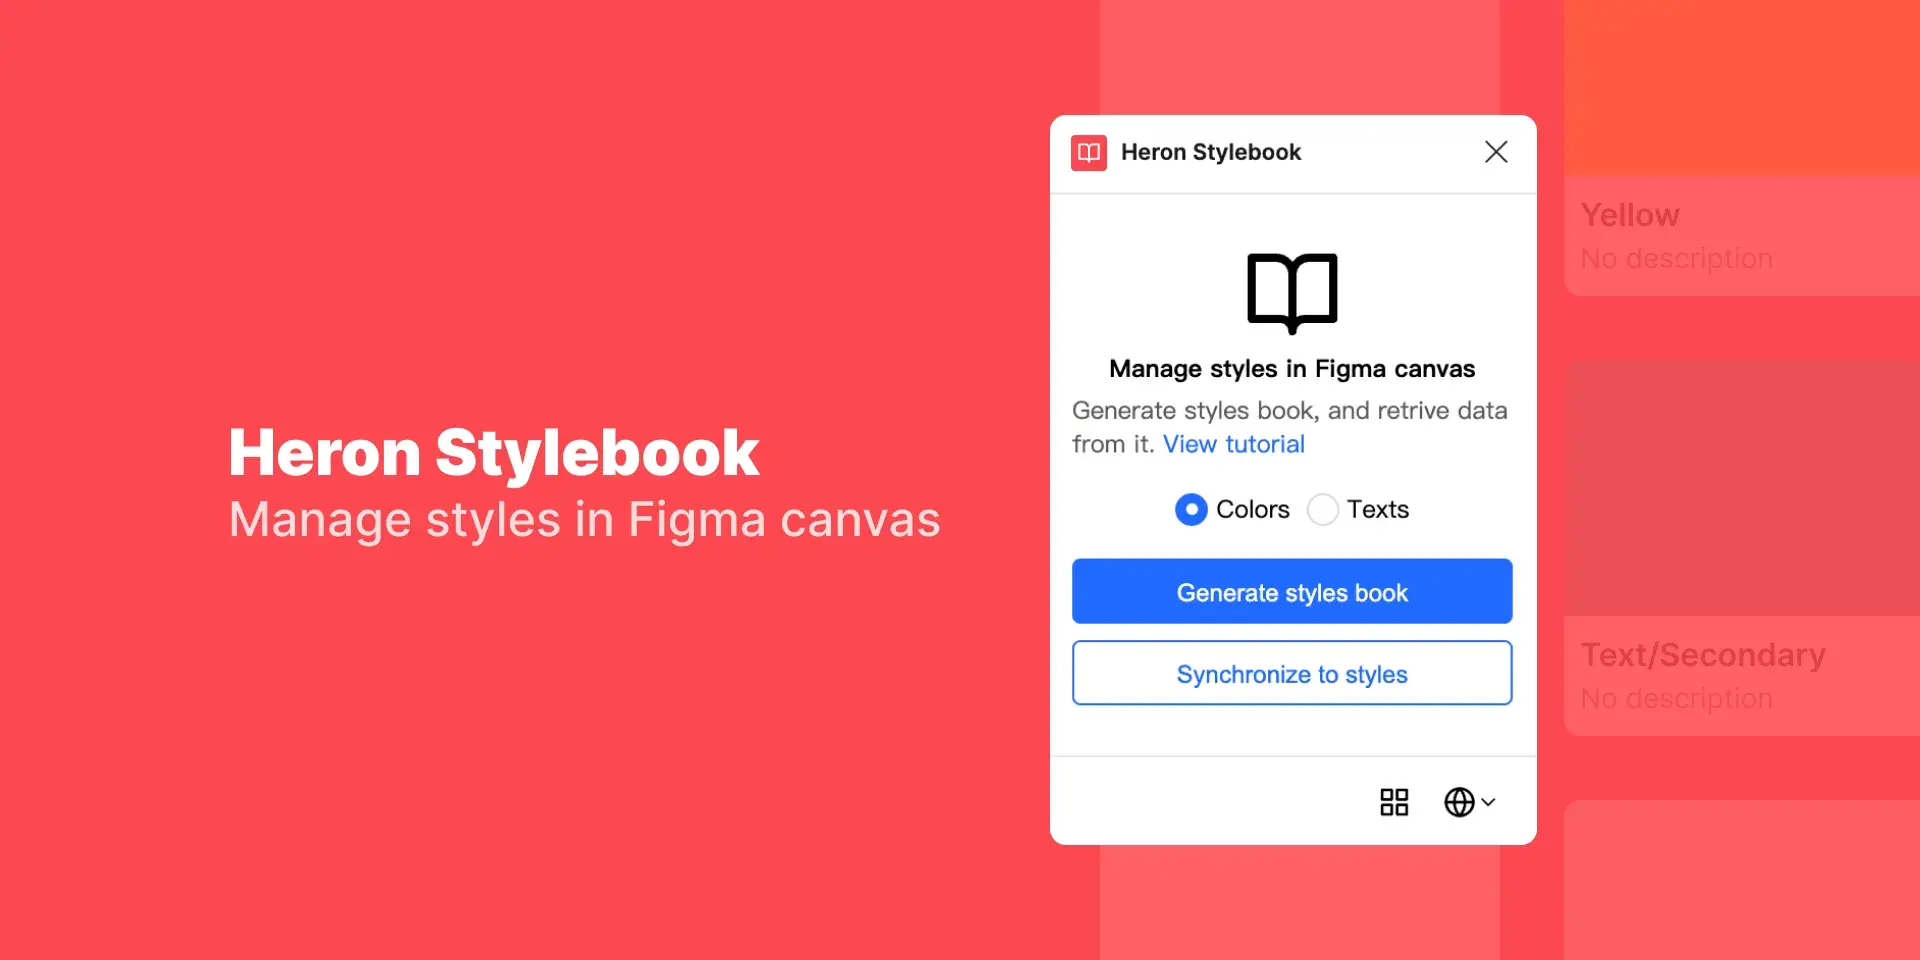
Task: Expand the language chevron beside the globe
Action: (x=1489, y=802)
